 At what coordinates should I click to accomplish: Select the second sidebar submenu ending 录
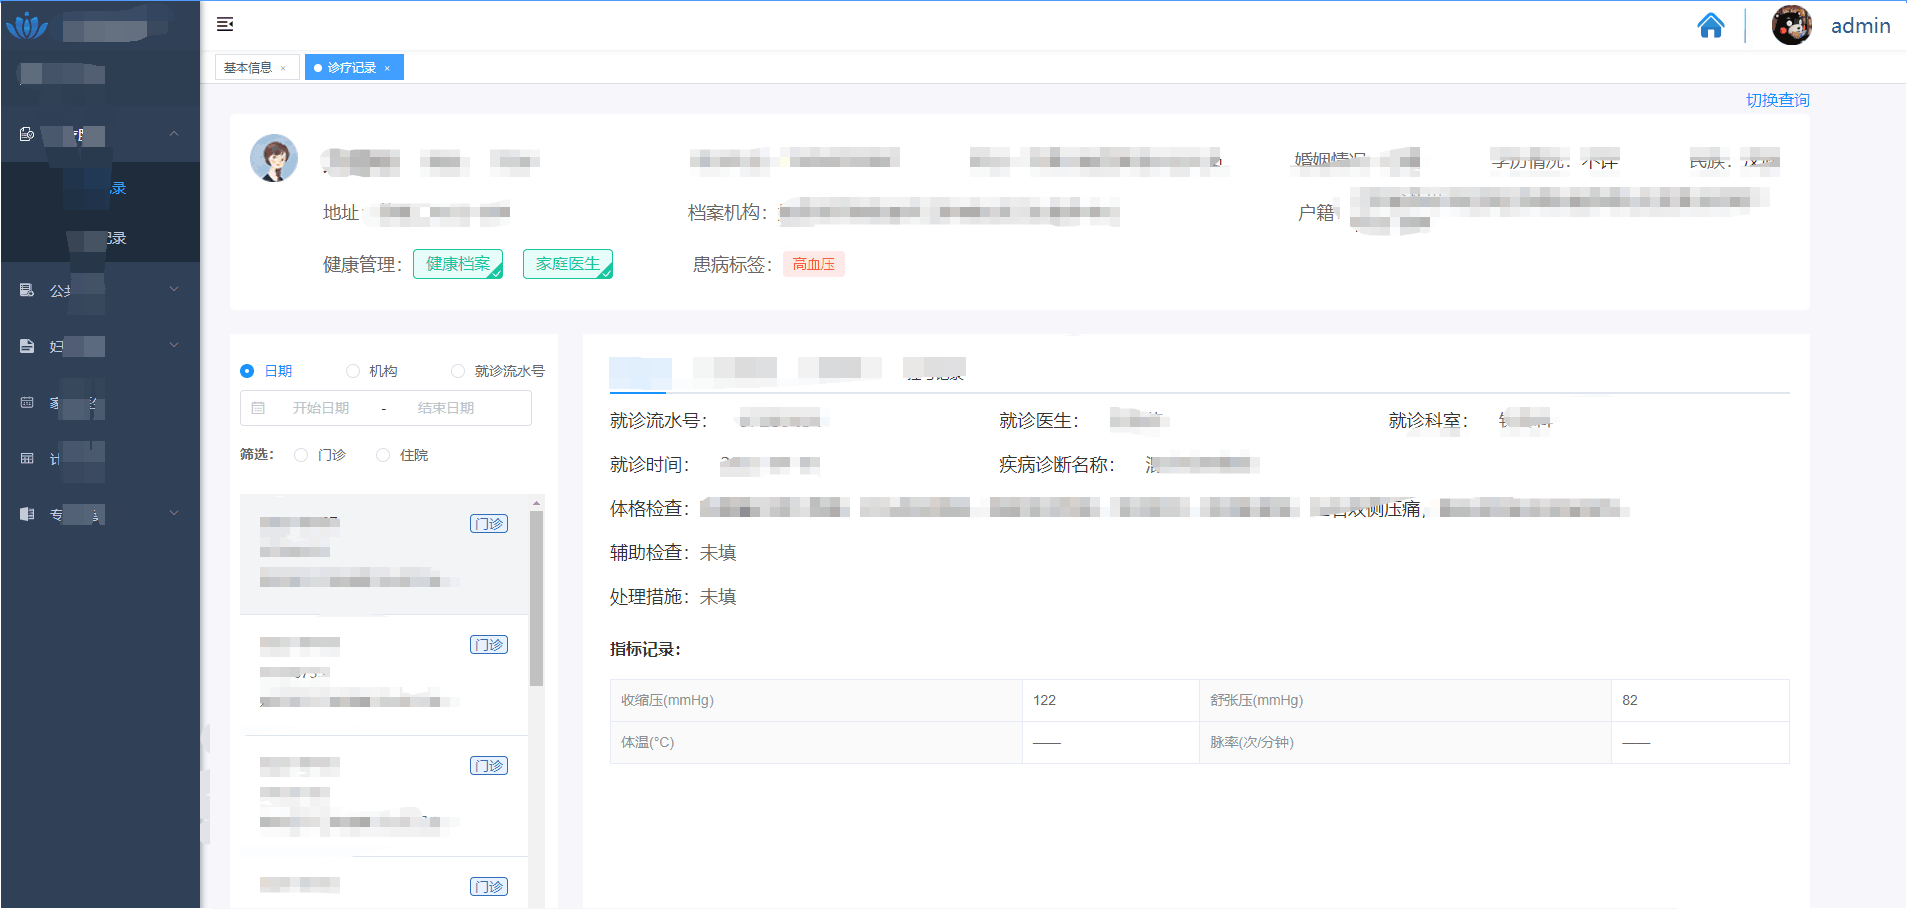click(x=100, y=238)
